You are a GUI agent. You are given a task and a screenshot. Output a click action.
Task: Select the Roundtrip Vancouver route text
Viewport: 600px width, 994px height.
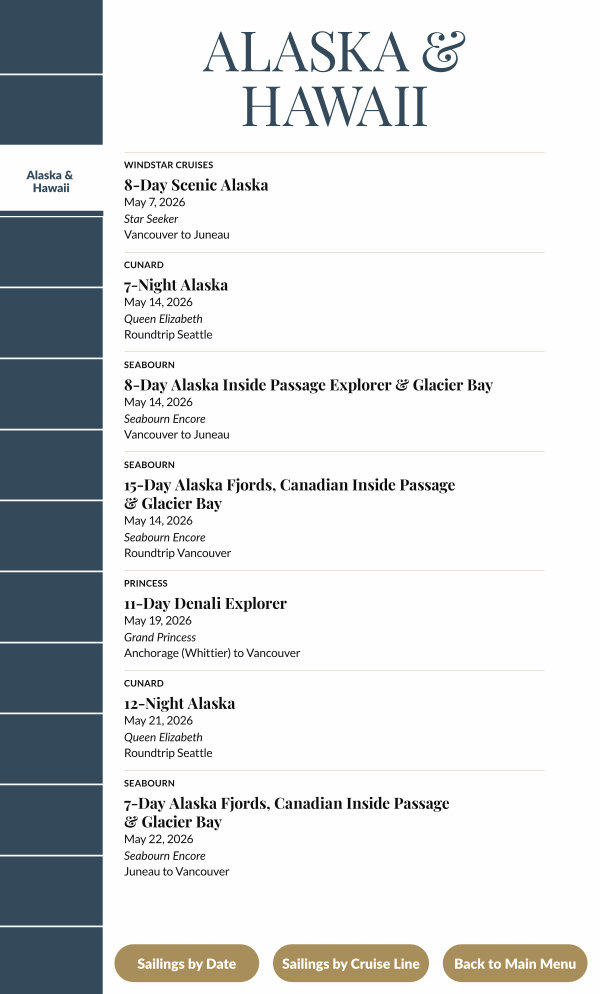tap(177, 553)
